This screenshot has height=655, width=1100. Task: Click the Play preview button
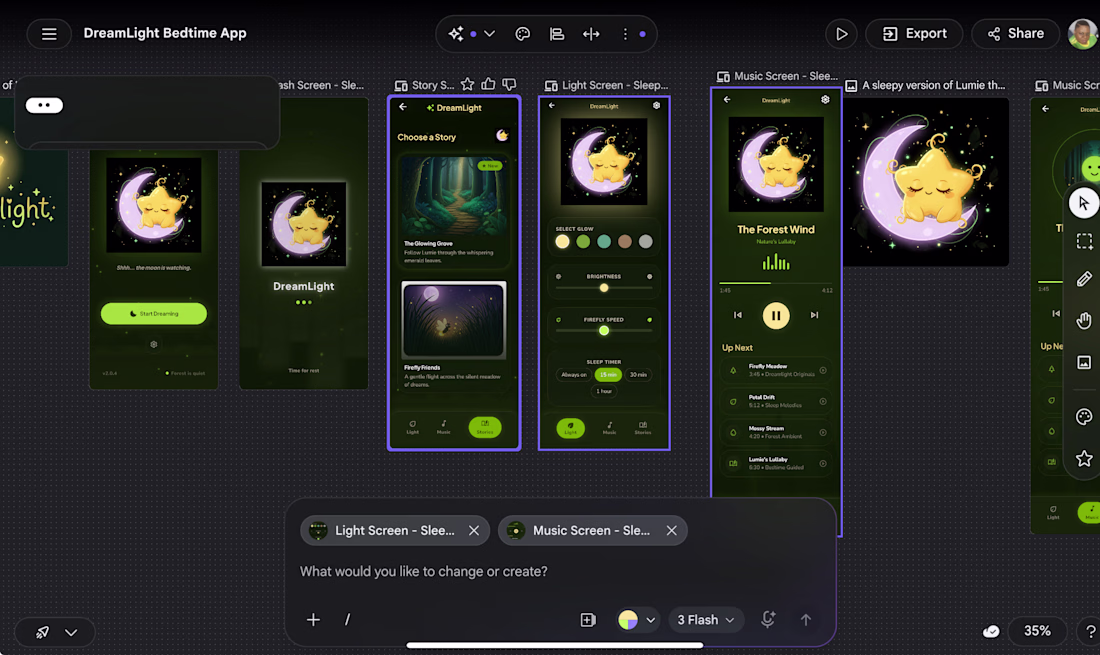point(841,34)
